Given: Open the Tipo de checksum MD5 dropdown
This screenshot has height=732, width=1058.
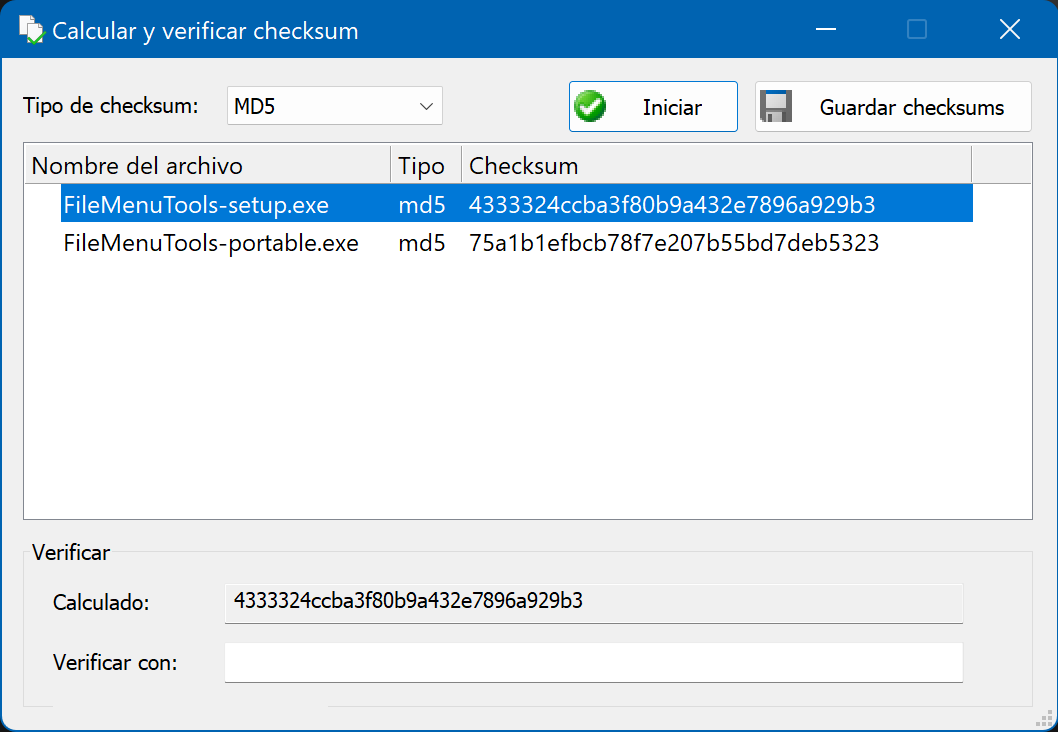Looking at the screenshot, I should pos(335,106).
